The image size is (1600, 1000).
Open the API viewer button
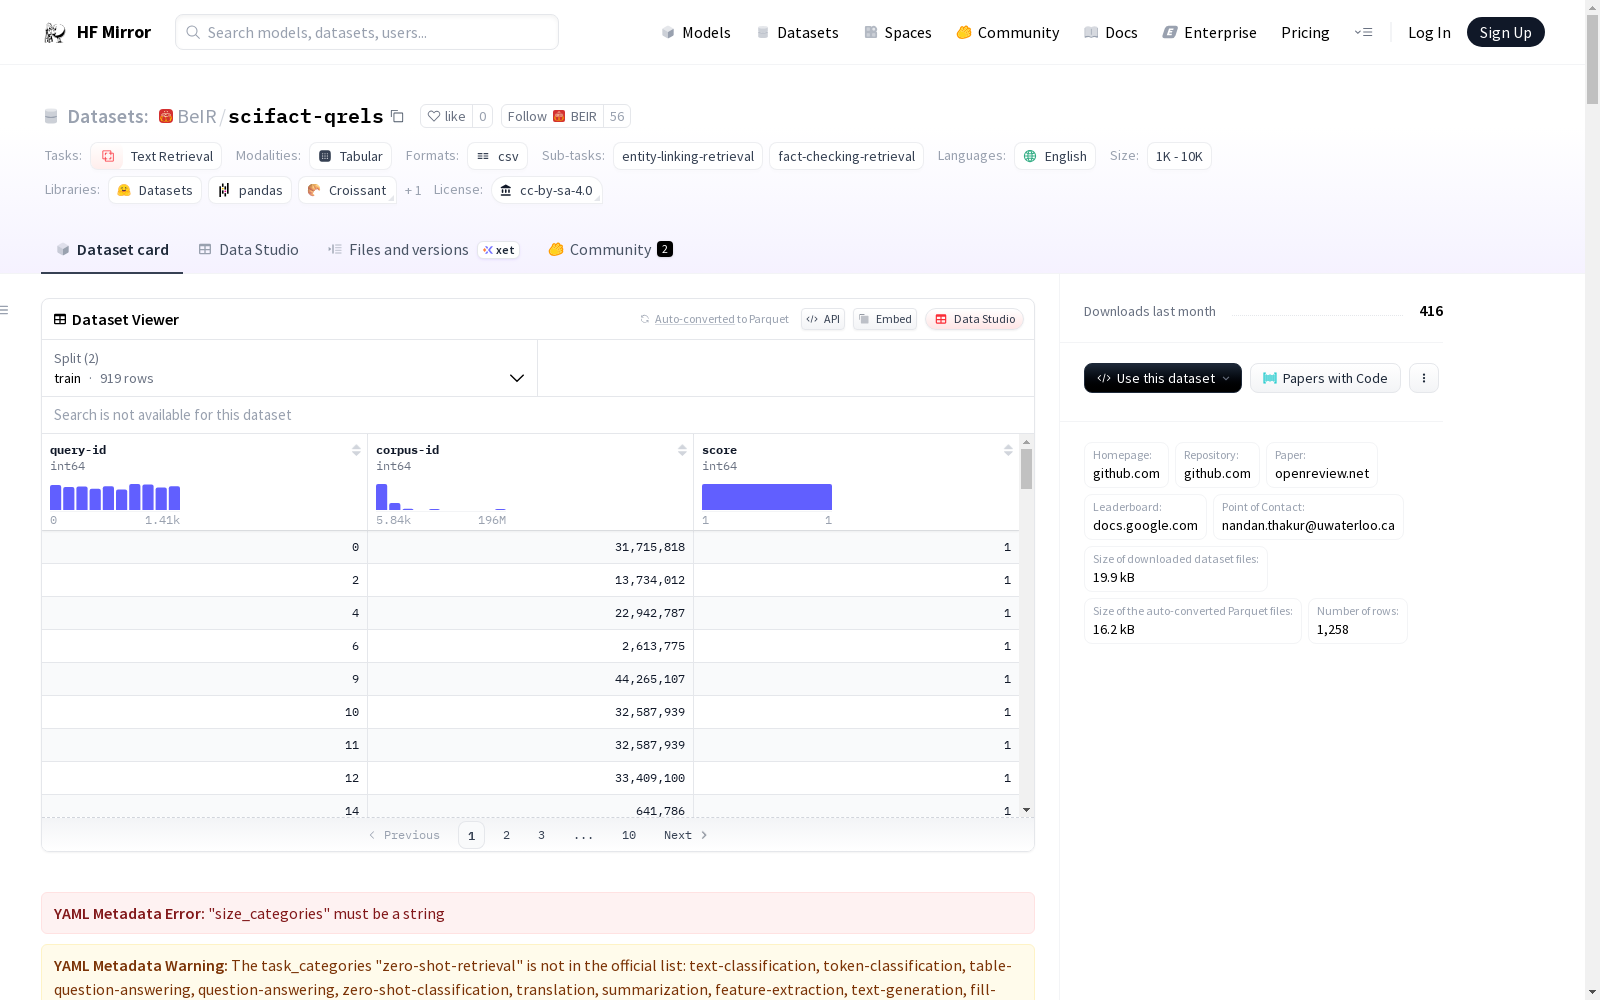click(x=823, y=319)
